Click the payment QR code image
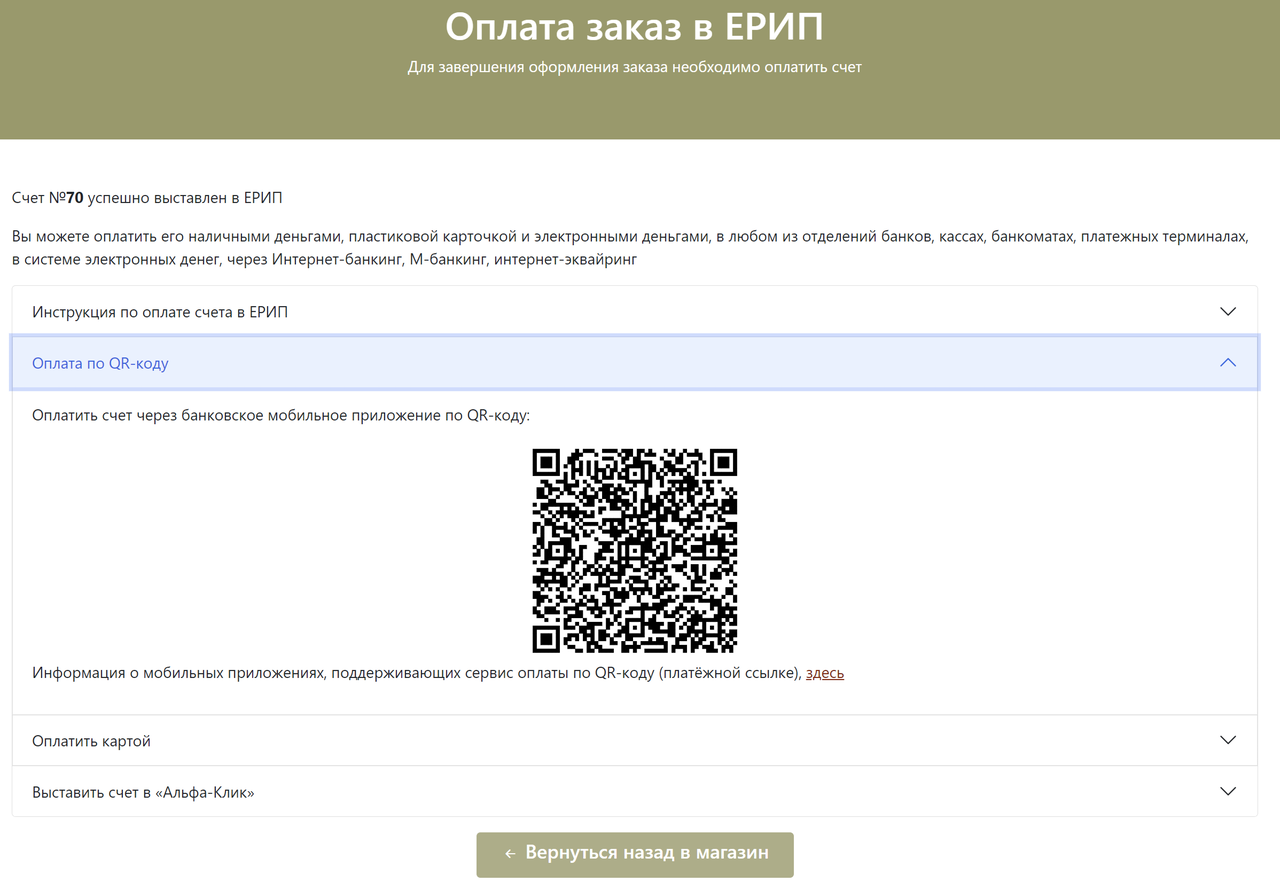 [635, 551]
